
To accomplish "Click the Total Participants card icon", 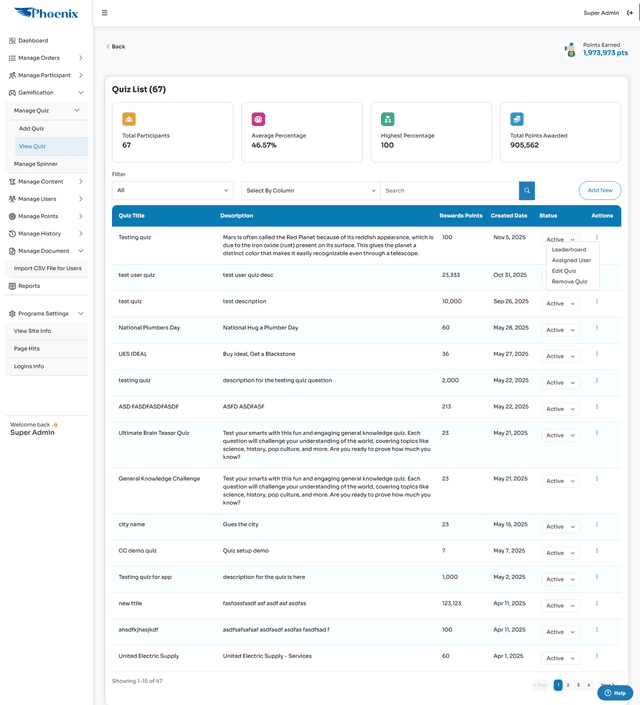I will pyautogui.click(x=129, y=119).
